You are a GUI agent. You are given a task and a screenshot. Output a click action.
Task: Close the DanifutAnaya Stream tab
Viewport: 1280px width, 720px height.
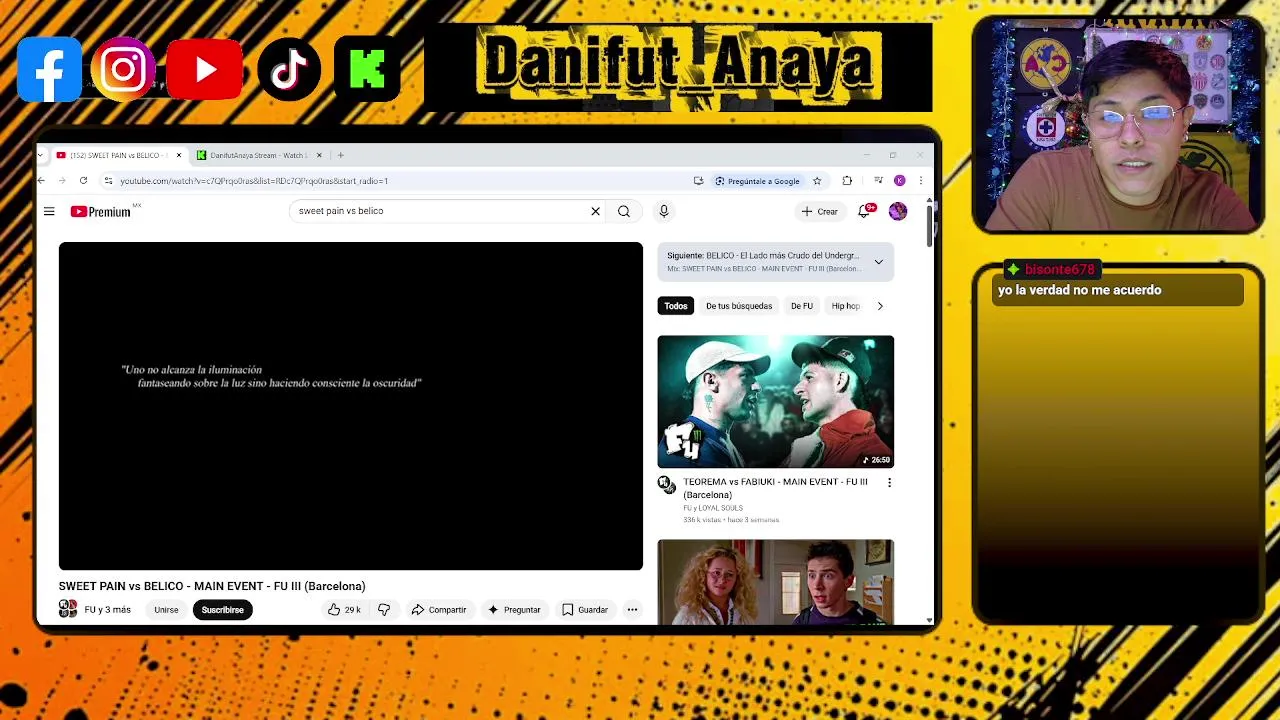click(319, 155)
